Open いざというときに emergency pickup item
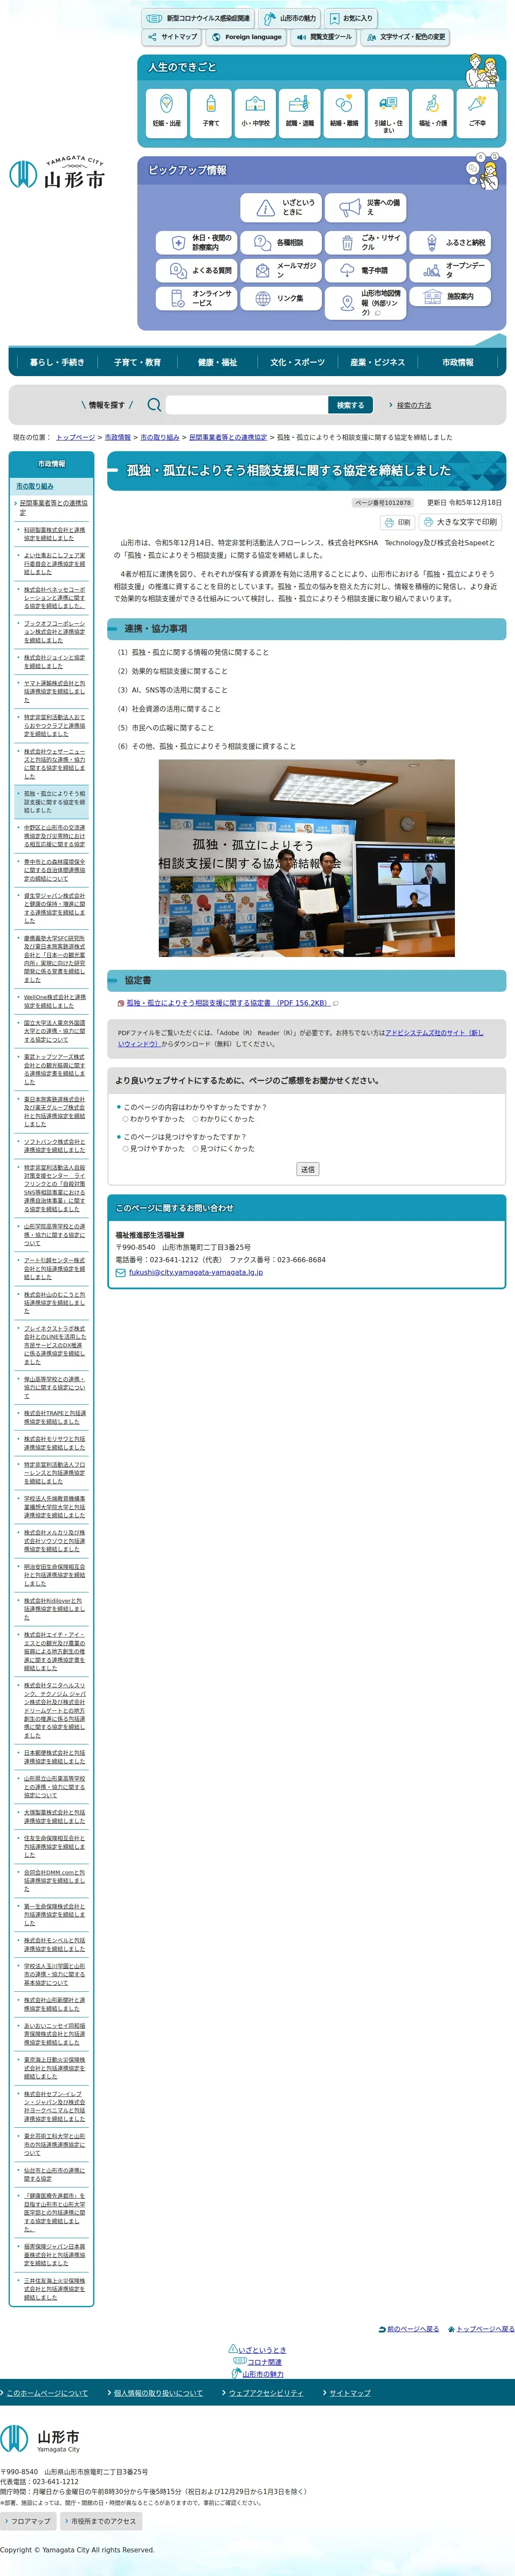The image size is (515, 2576). pos(281,207)
